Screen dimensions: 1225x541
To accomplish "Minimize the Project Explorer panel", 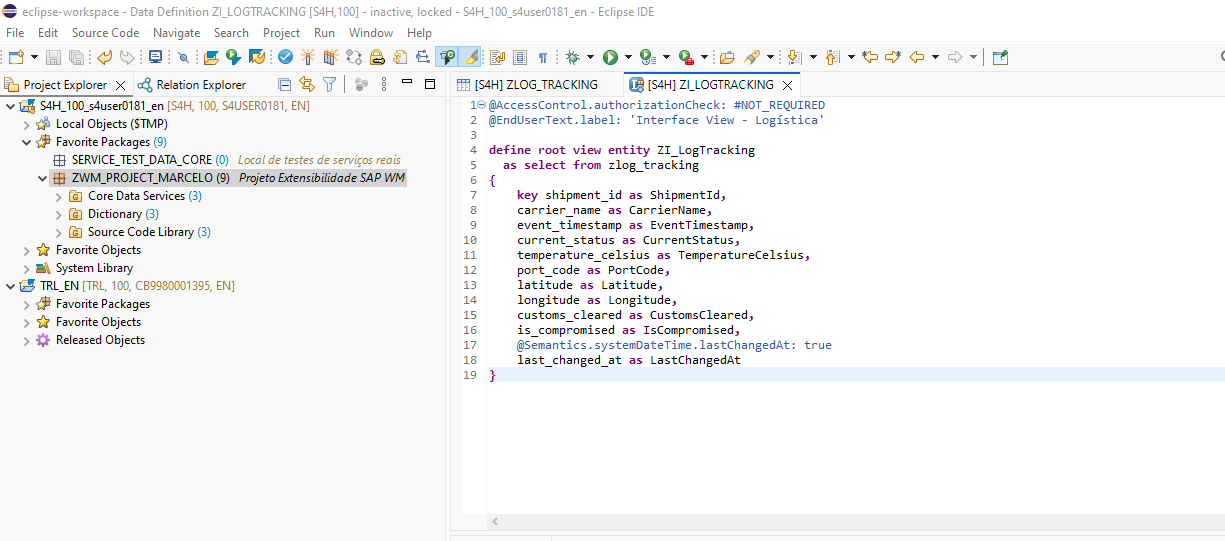I will (407, 81).
